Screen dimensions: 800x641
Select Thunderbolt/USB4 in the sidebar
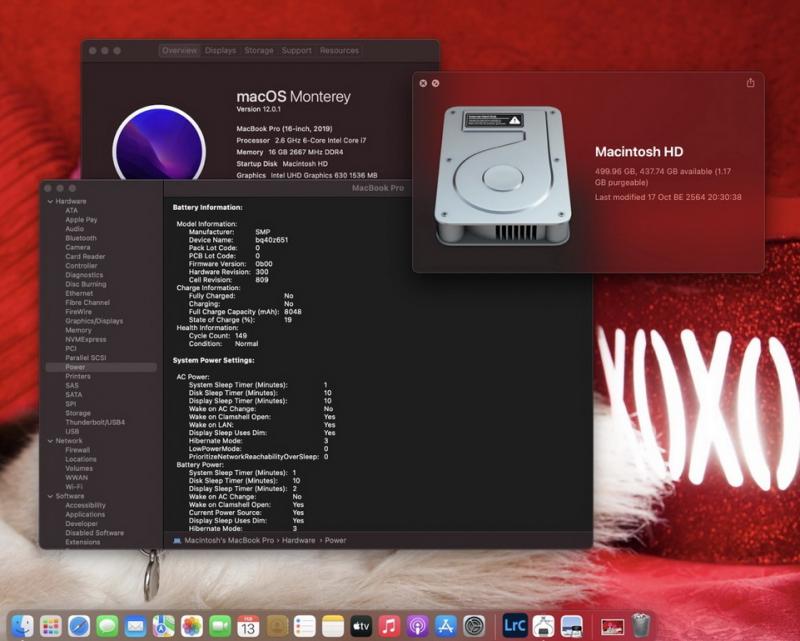coord(95,422)
